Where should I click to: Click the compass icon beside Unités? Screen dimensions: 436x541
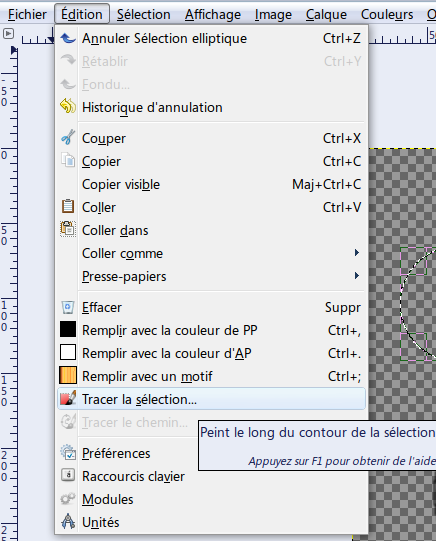[68, 521]
